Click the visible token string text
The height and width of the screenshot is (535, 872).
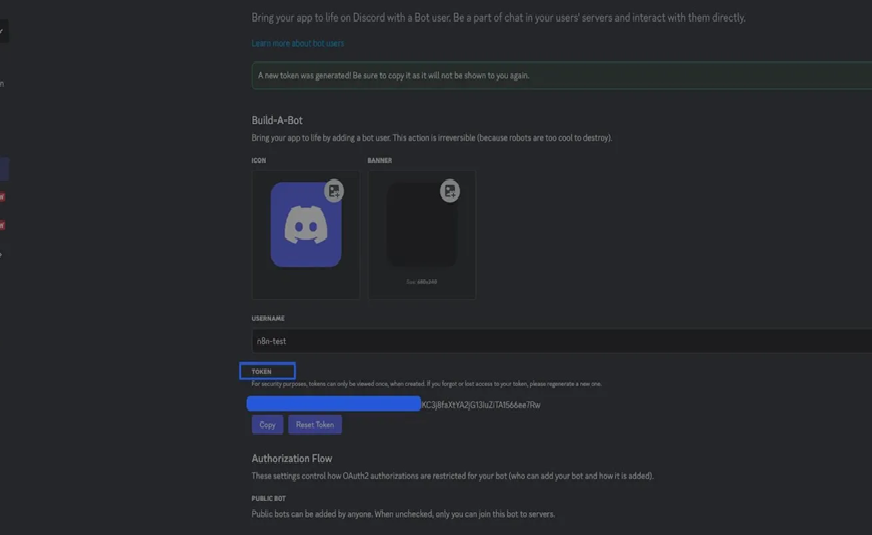point(481,405)
